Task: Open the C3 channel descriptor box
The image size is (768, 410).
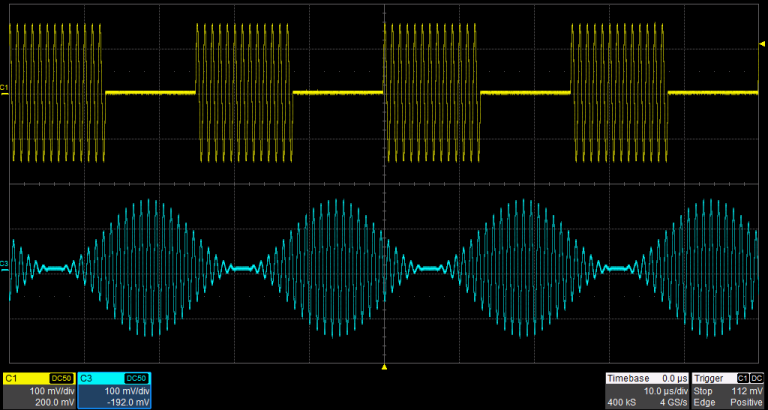Action: pyautogui.click(x=115, y=390)
